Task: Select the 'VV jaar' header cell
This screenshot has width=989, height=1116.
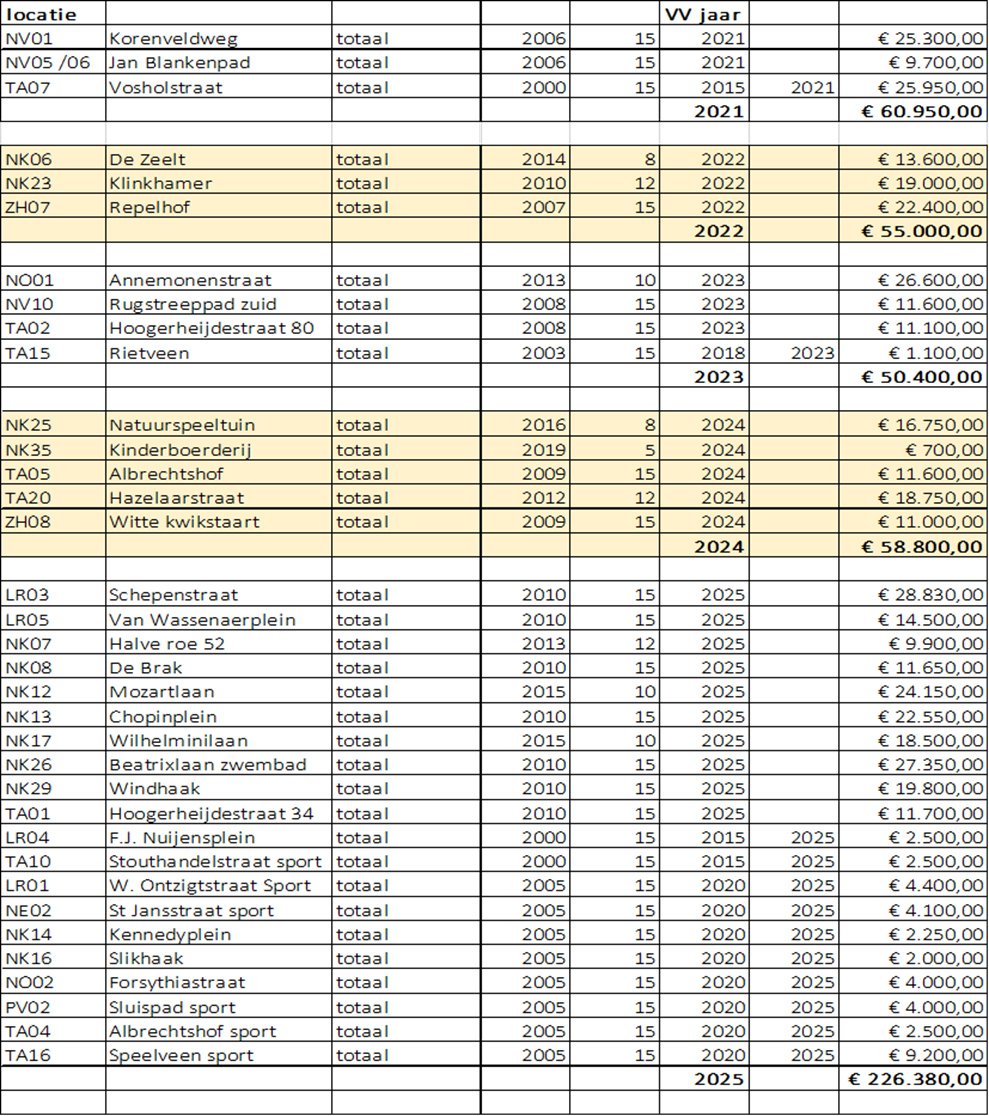Action: (x=702, y=15)
